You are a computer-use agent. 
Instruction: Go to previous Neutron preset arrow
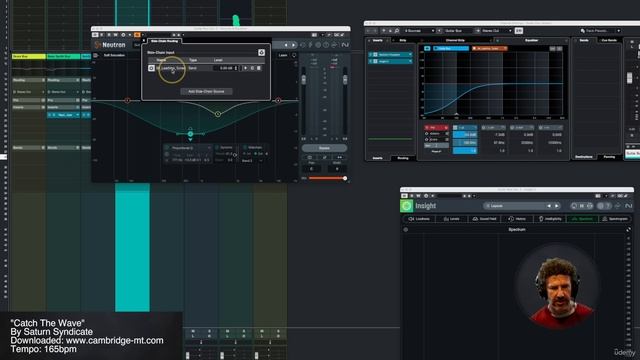(x=286, y=45)
